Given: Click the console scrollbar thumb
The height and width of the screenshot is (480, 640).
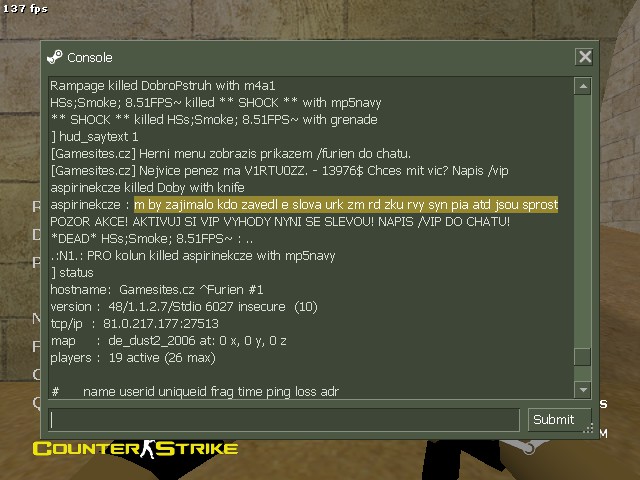Looking at the screenshot, I should click(x=582, y=357).
